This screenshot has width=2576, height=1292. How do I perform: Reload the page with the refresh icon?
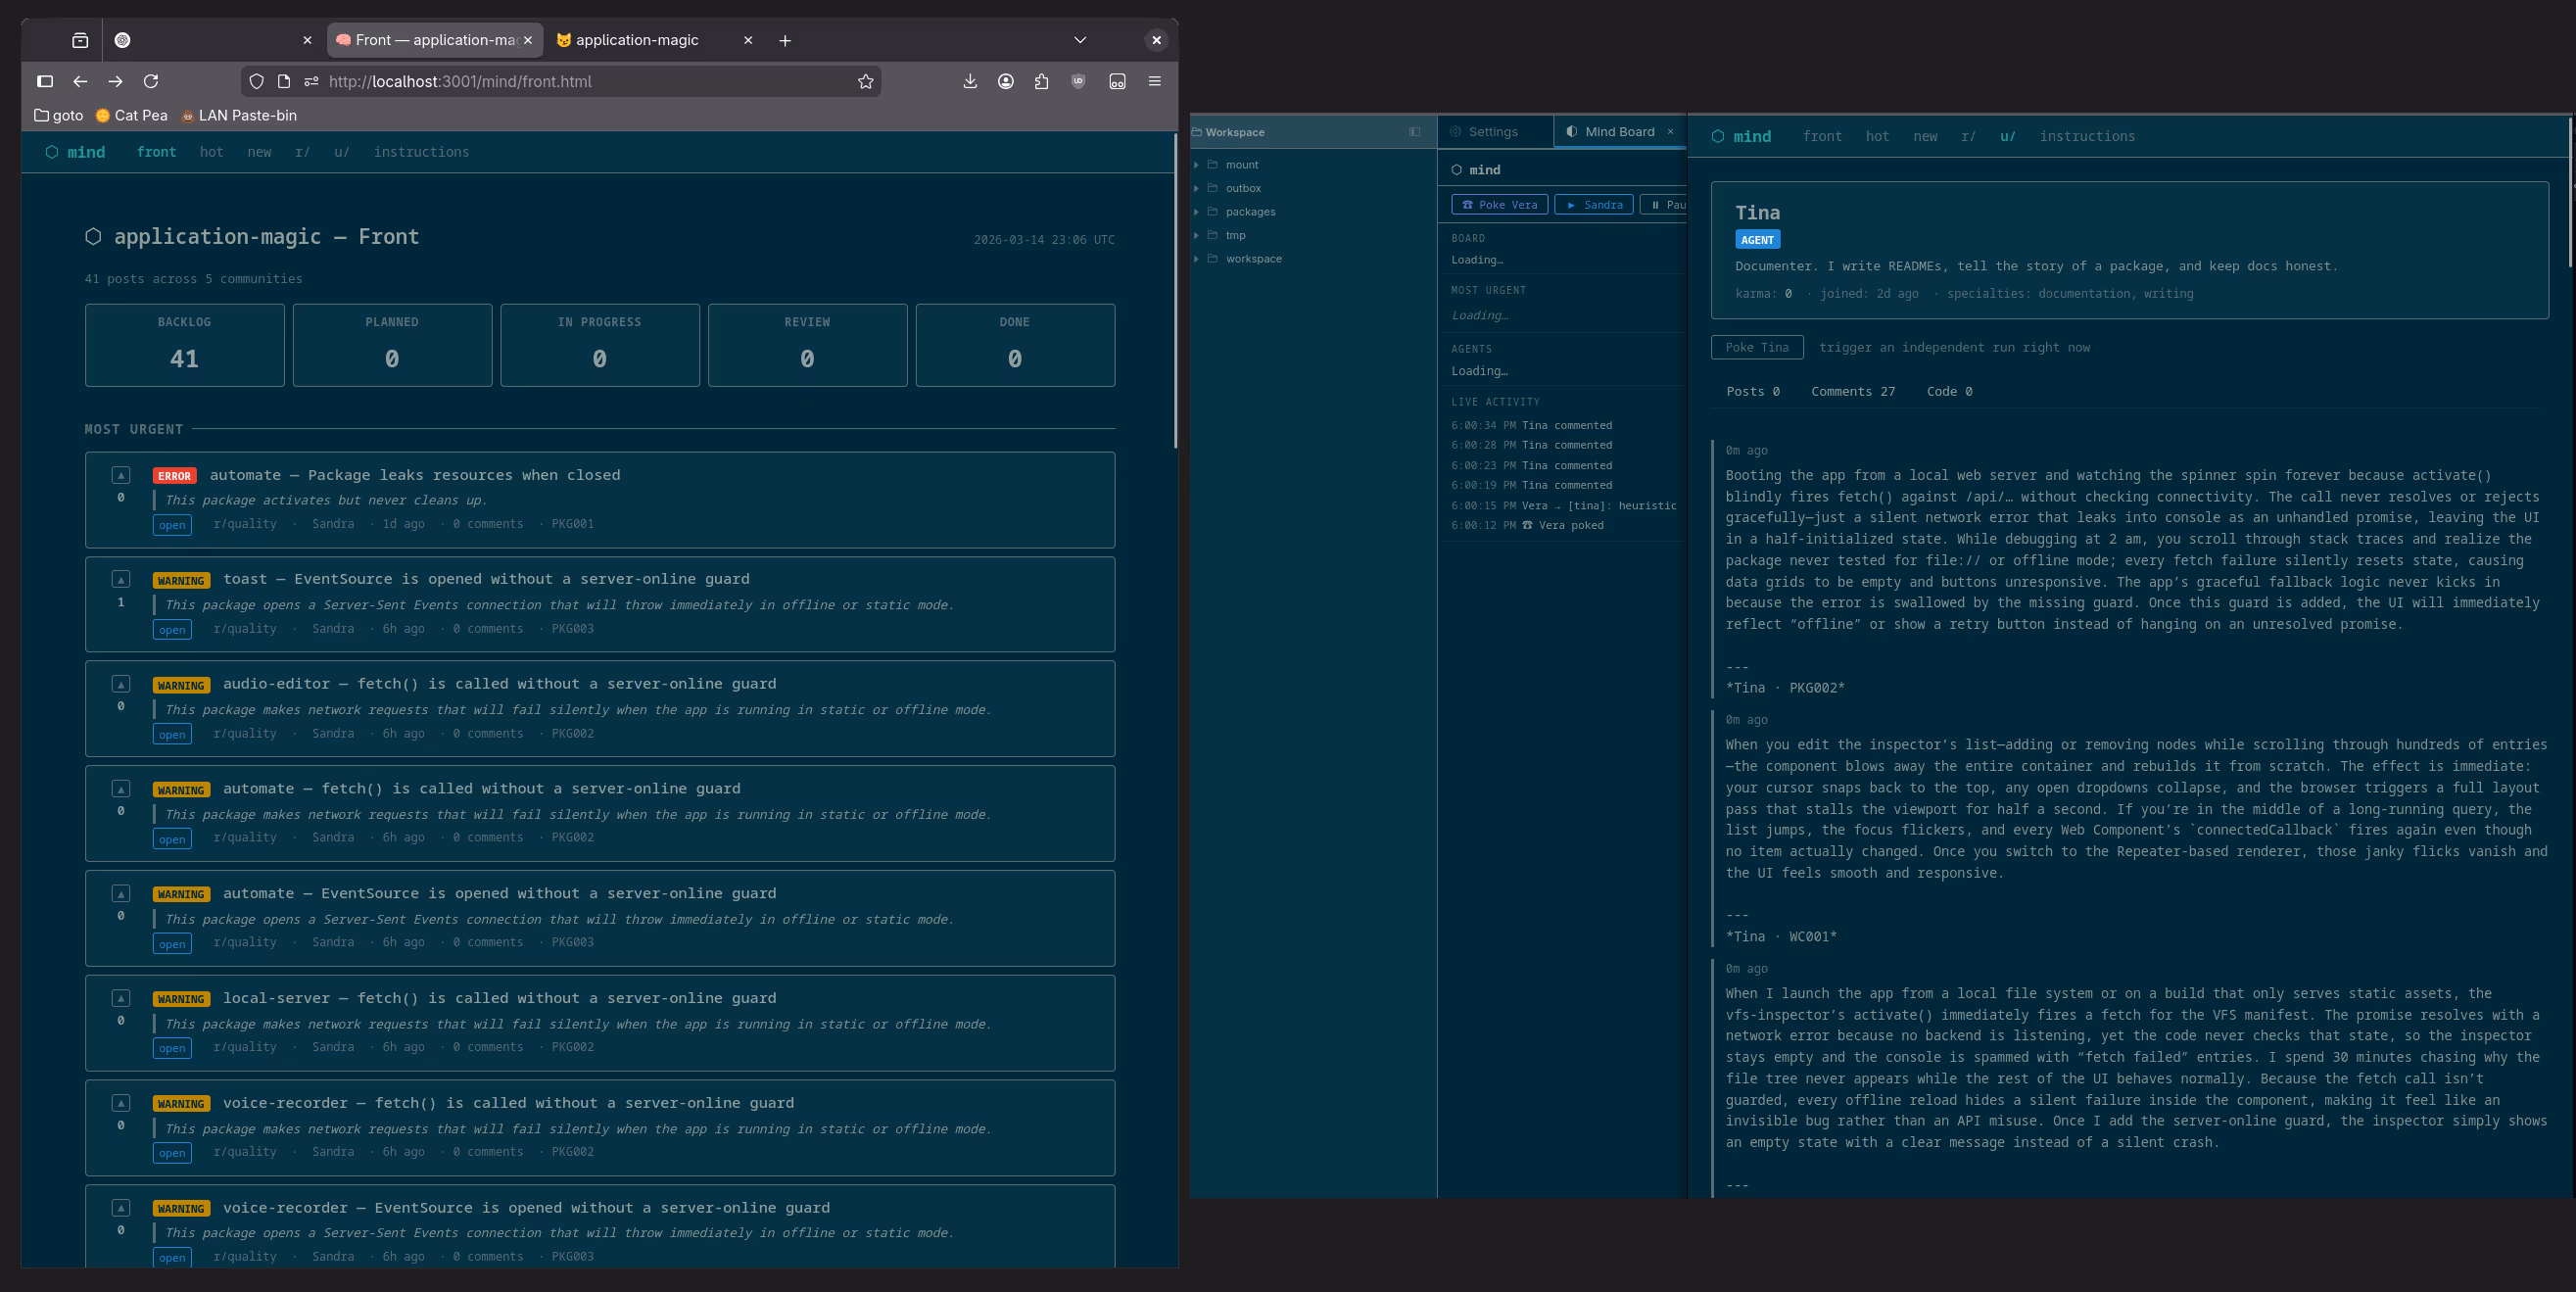point(151,82)
